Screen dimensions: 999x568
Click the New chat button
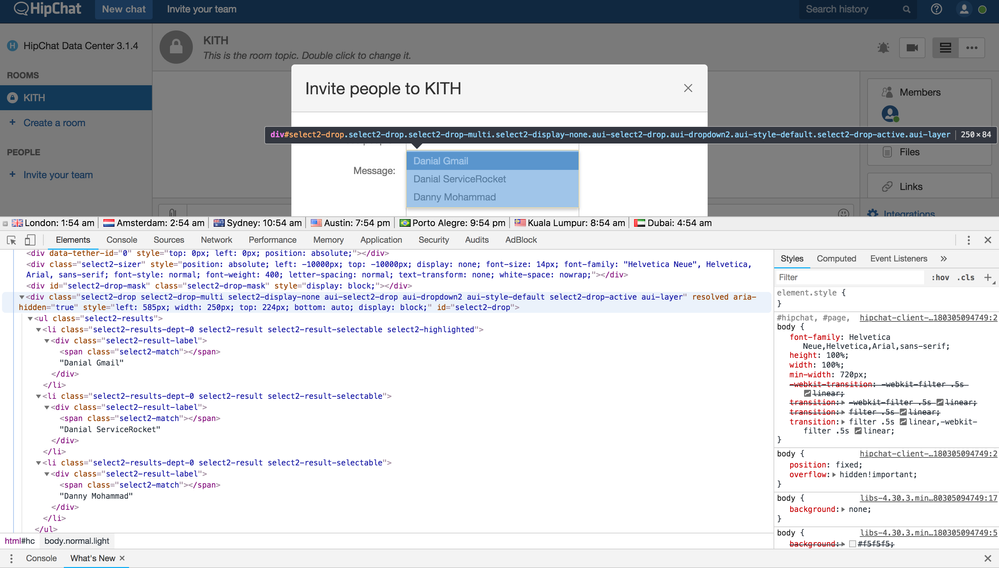point(124,10)
